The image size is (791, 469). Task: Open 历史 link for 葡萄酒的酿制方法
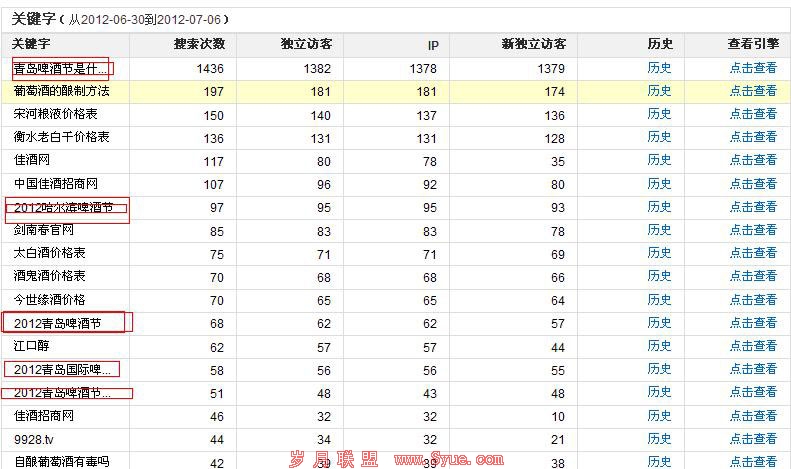pos(659,91)
